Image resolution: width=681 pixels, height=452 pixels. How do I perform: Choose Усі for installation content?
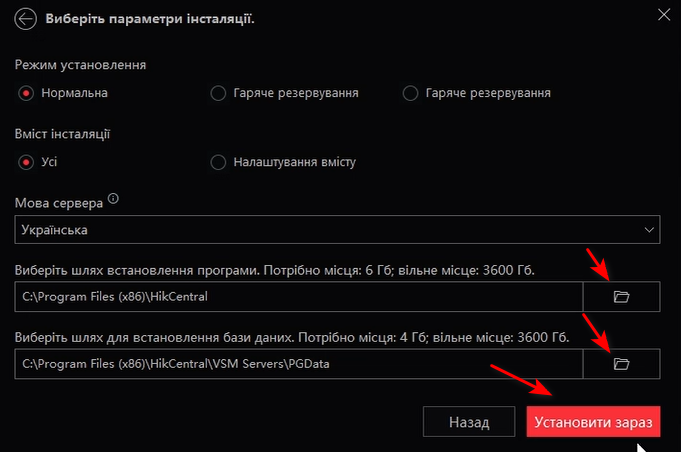26,161
